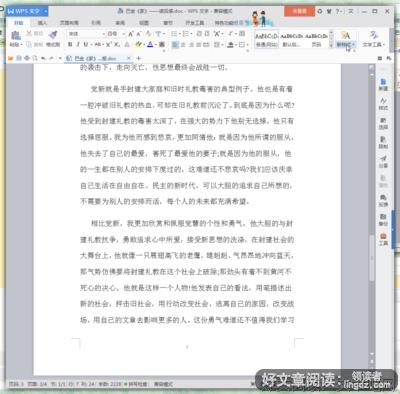The image size is (400, 394).
Task: Open the Text Tools icon in ribbon
Action: click(374, 35)
